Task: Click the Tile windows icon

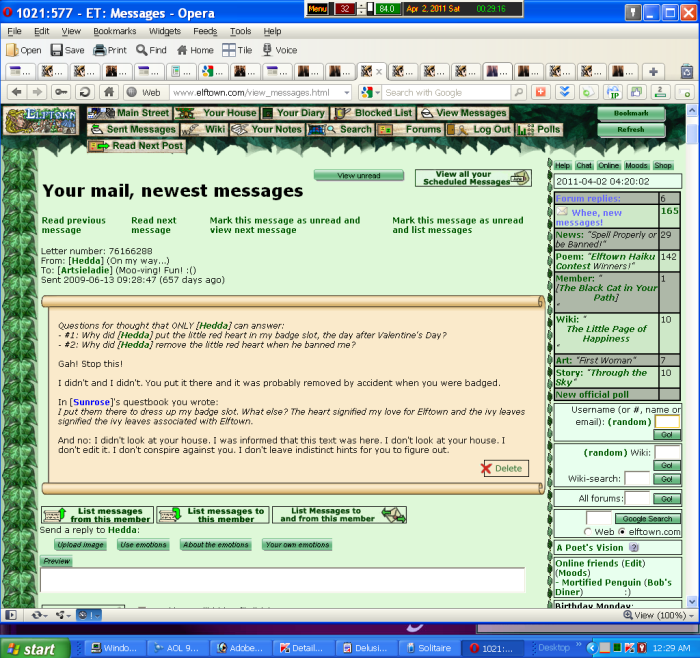Action: click(x=237, y=50)
